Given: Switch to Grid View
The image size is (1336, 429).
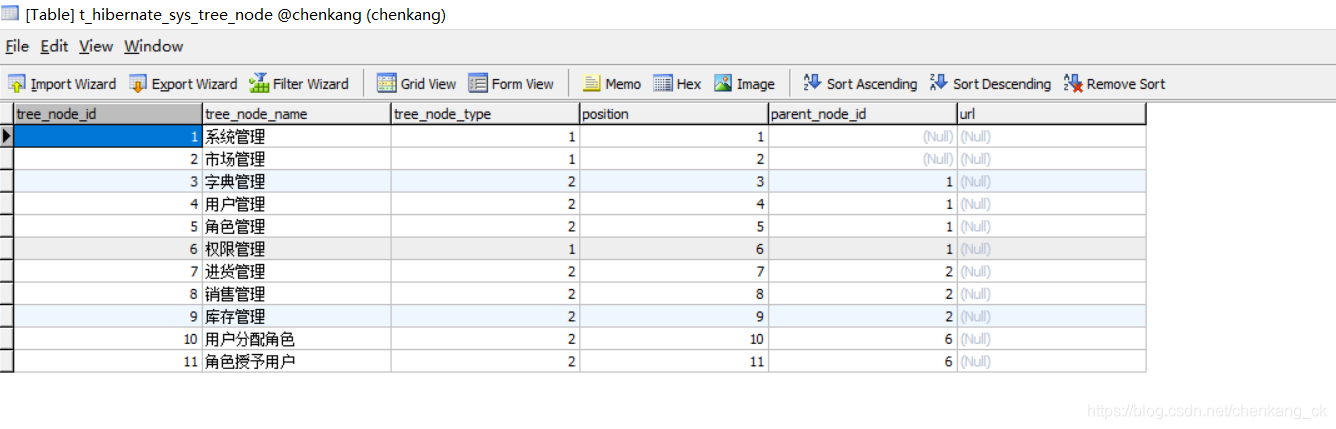Looking at the screenshot, I should 416,84.
